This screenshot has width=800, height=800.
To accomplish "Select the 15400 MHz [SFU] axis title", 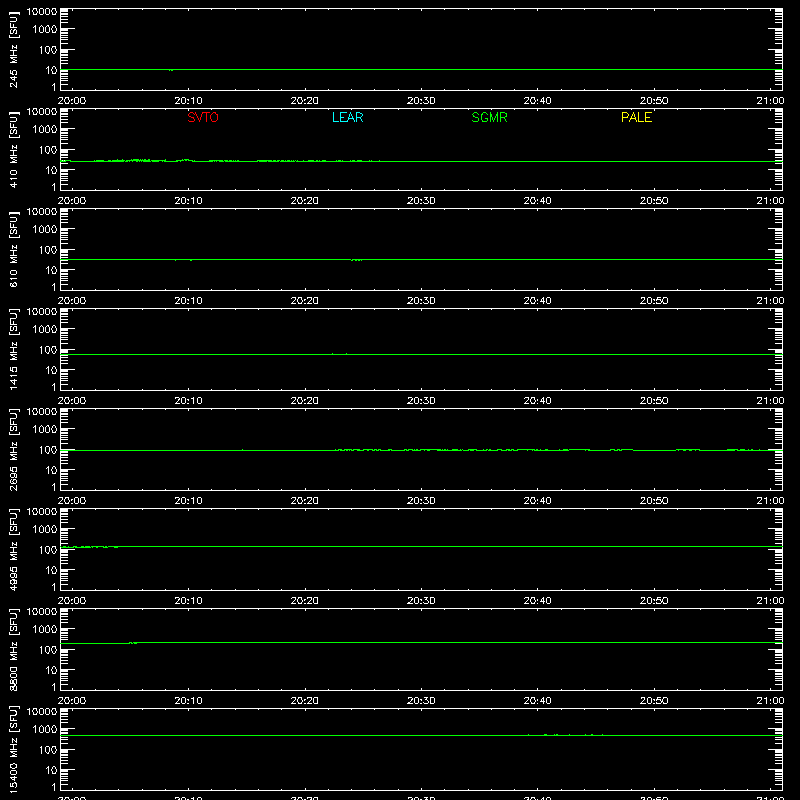I will (x=14, y=749).
